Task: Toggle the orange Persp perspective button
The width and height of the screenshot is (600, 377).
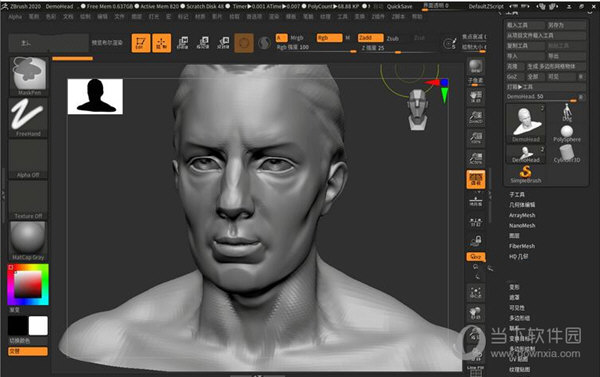Action: 476,179
